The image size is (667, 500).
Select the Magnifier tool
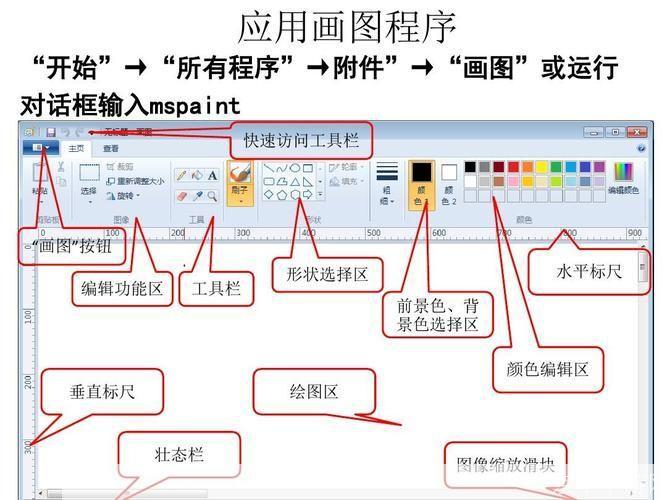click(x=212, y=196)
